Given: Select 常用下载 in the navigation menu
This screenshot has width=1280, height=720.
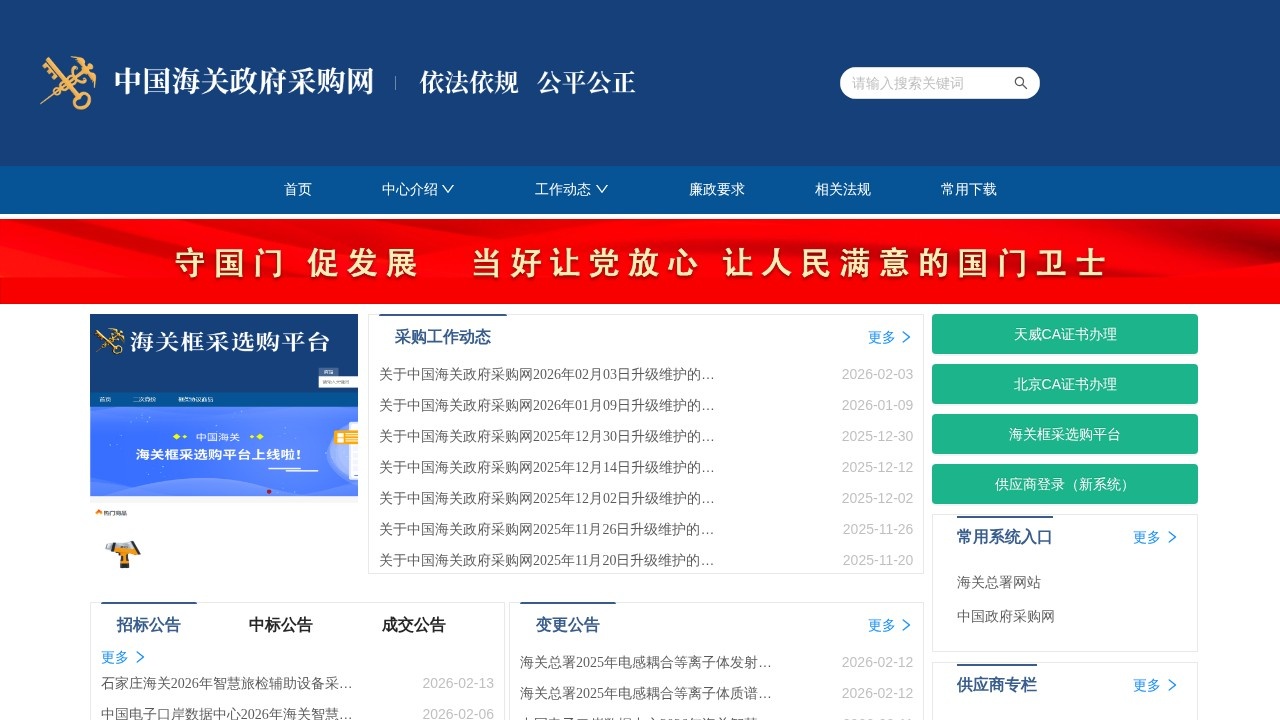Looking at the screenshot, I should 967,189.
